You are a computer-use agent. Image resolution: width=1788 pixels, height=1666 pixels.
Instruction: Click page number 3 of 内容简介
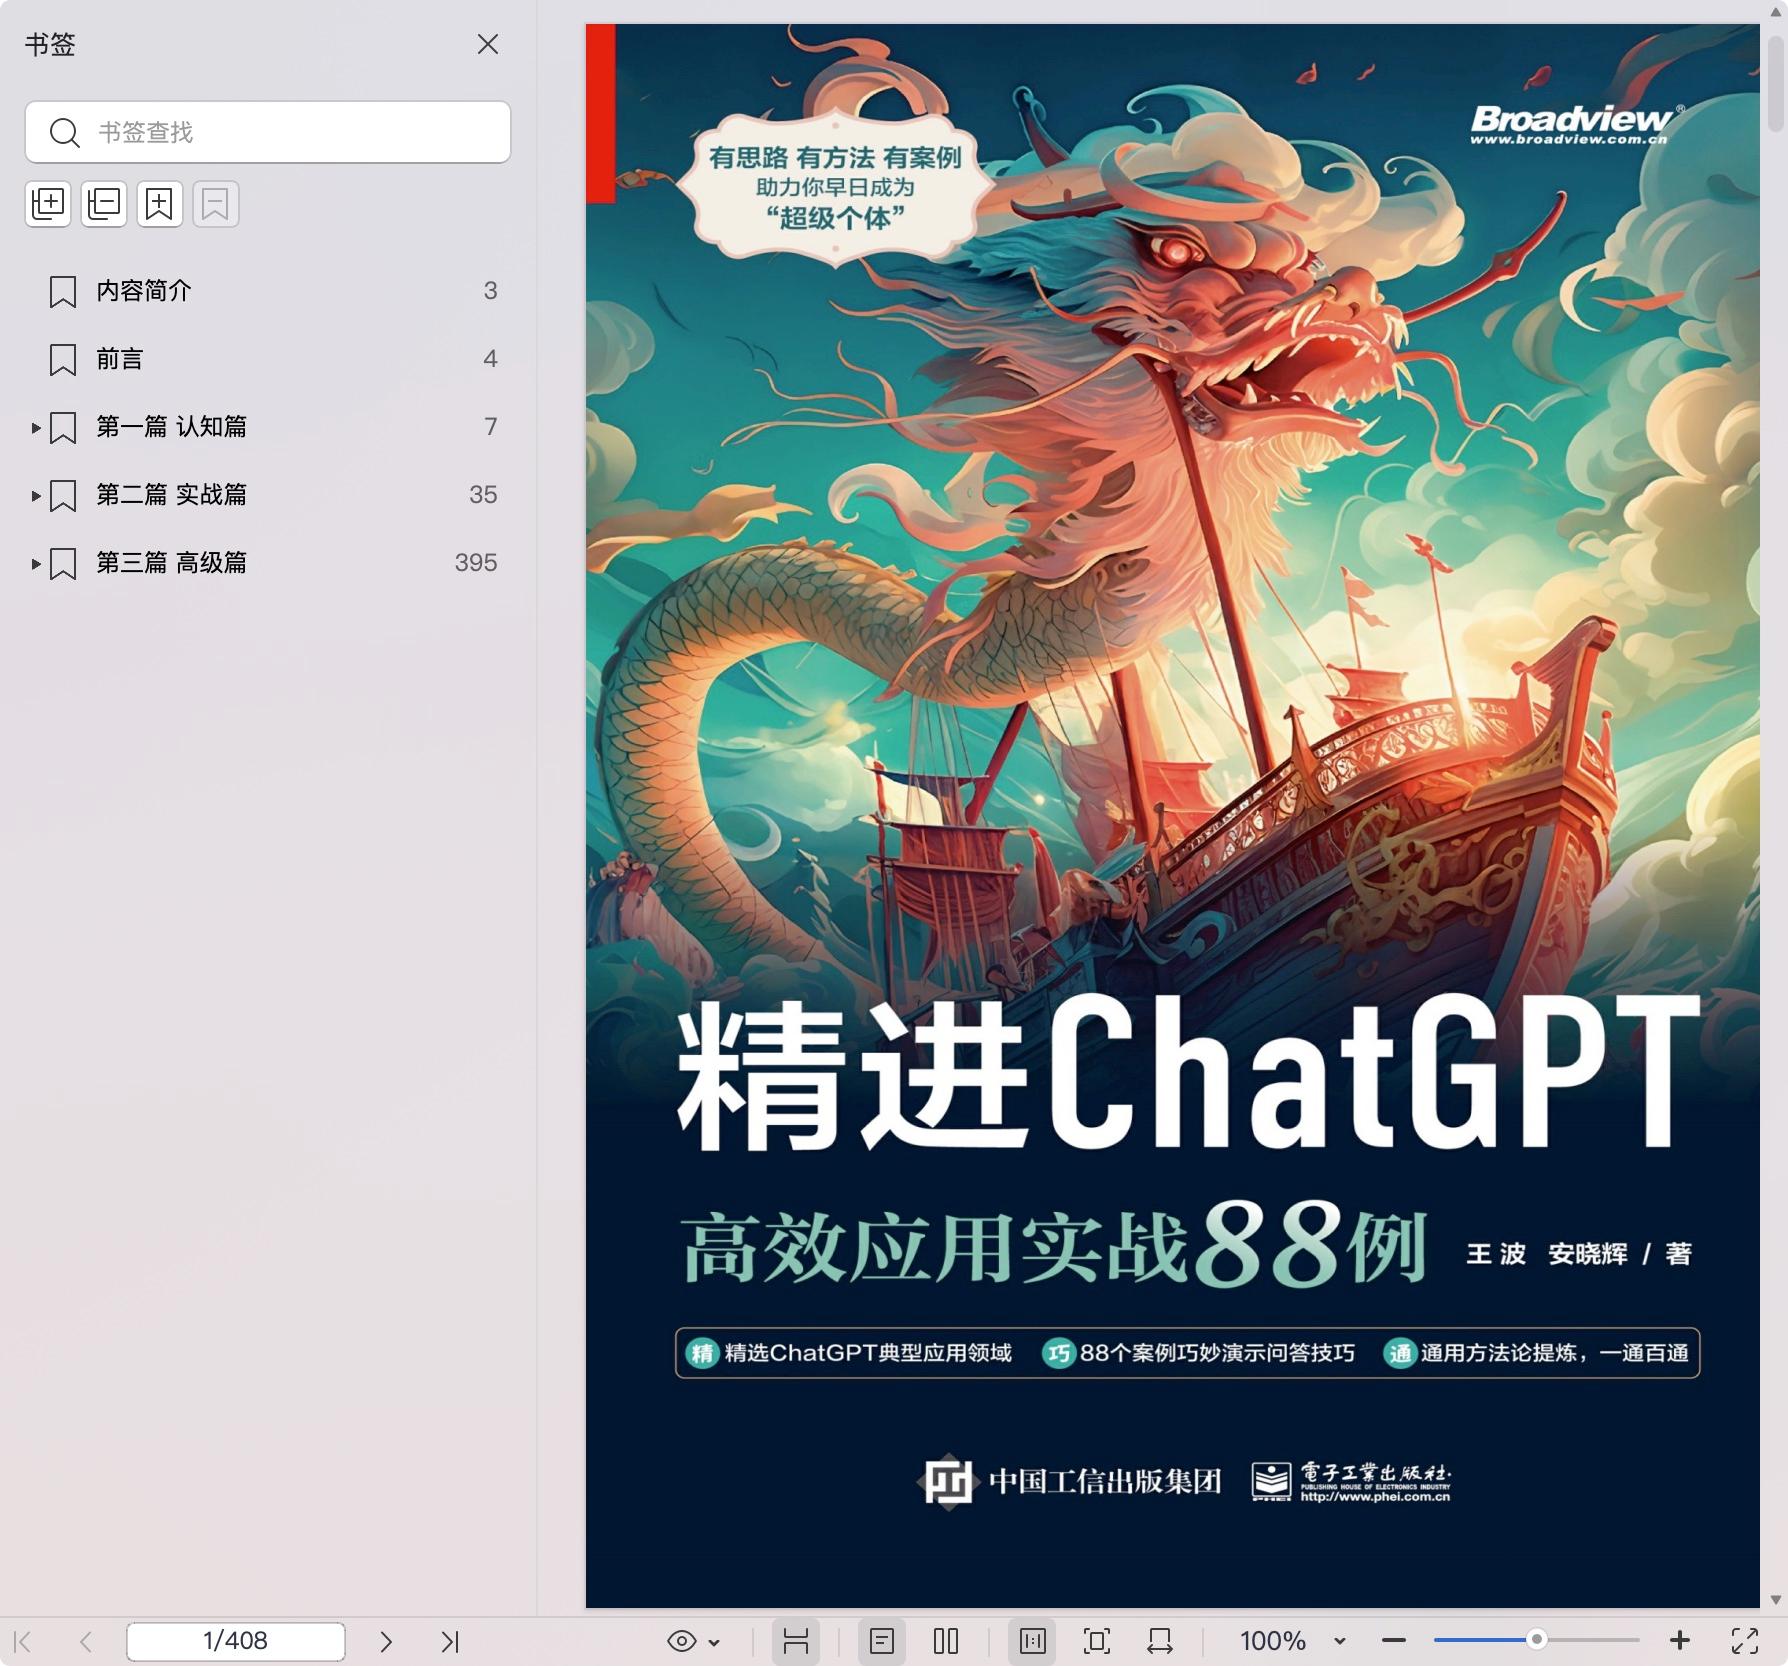pyautogui.click(x=490, y=291)
